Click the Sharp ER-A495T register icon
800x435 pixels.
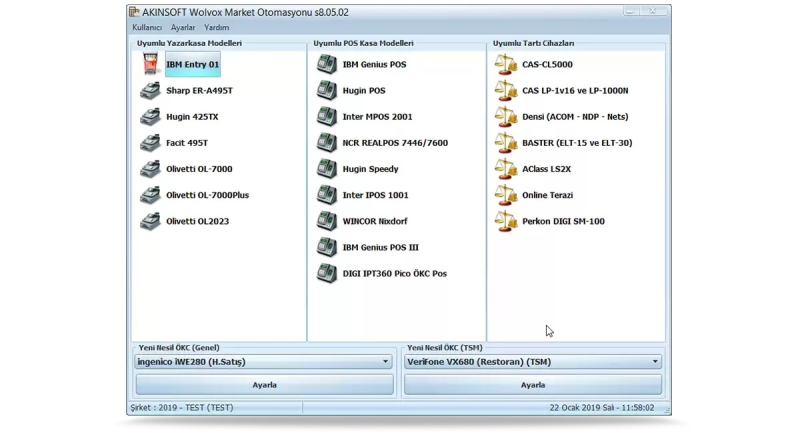tap(150, 91)
